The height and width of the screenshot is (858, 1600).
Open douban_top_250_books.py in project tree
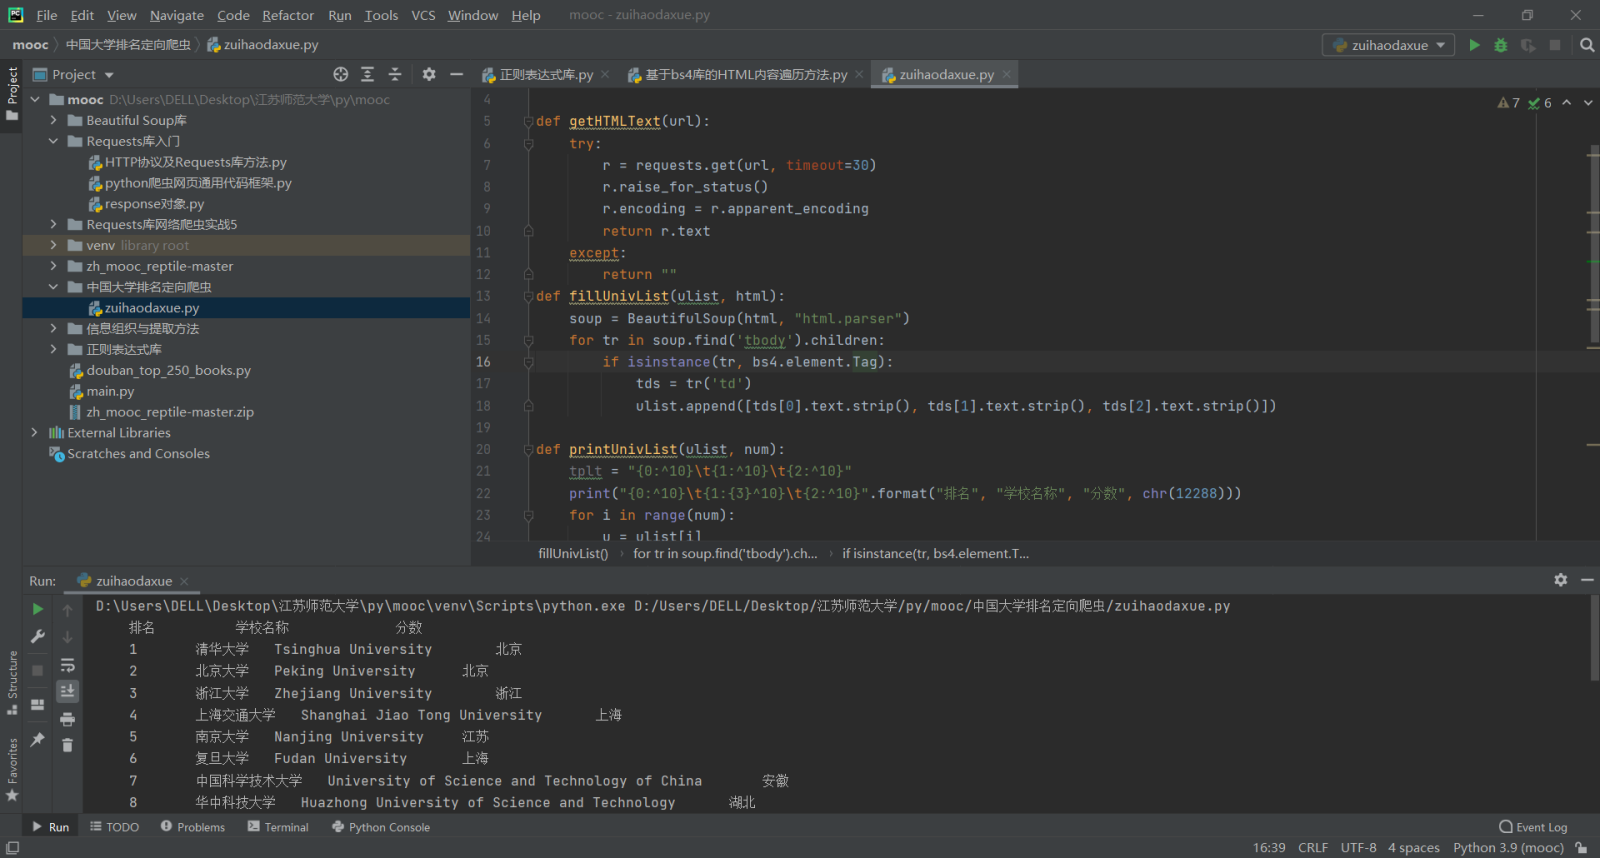(168, 370)
